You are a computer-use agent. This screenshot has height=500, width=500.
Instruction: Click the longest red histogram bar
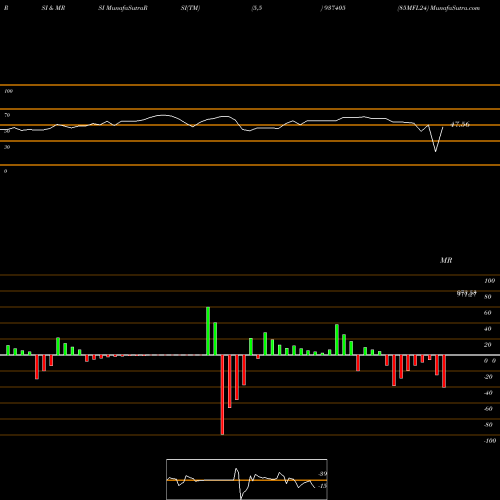pos(222,395)
